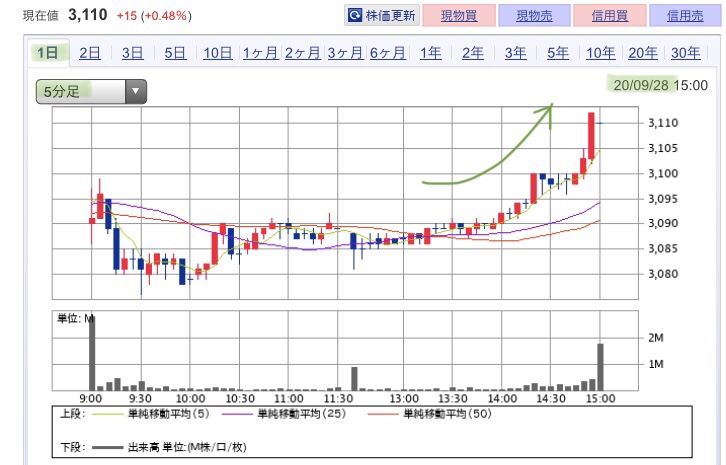Click the tall 9:00 opening volume bar
The image size is (726, 465).
92,353
